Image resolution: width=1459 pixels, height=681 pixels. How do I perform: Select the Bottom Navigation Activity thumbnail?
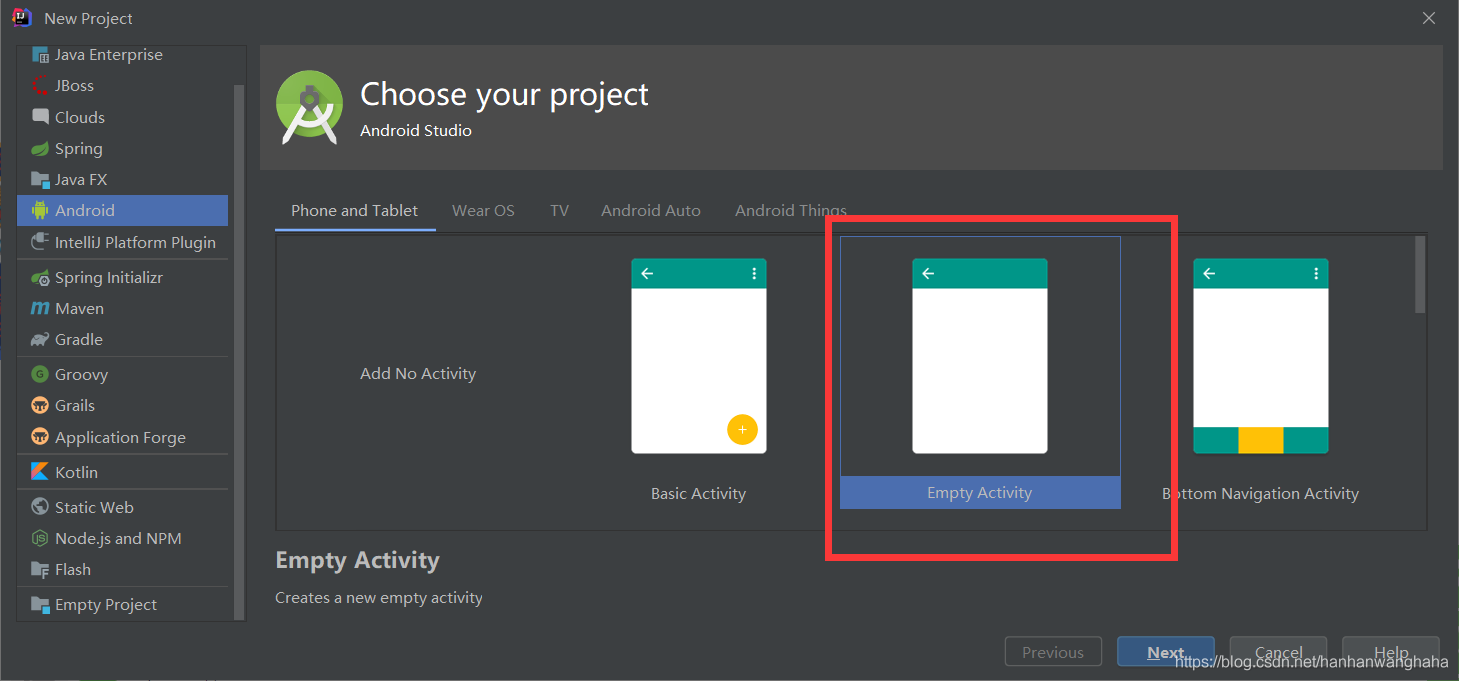tap(1261, 356)
